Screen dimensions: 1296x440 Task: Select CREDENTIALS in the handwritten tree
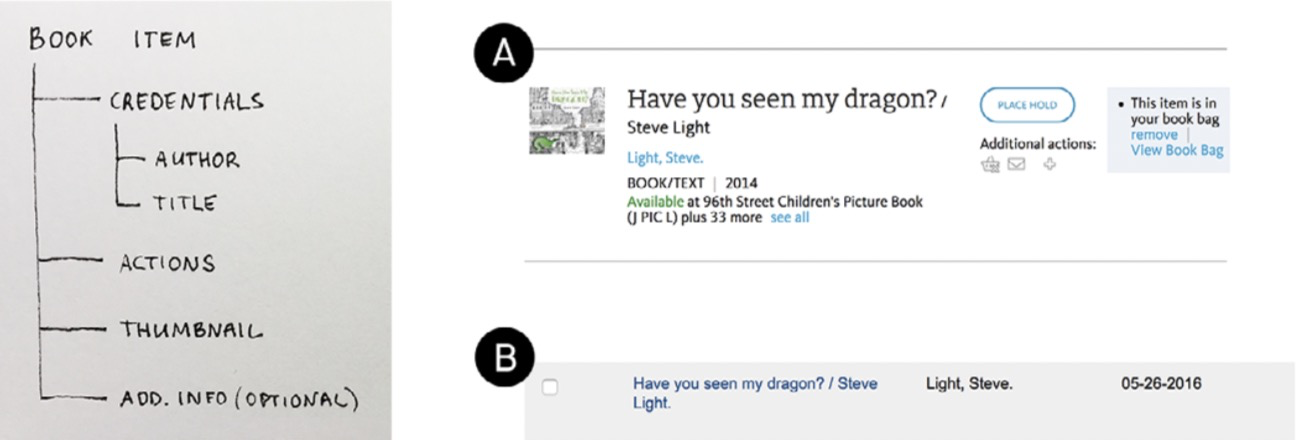[x=187, y=101]
